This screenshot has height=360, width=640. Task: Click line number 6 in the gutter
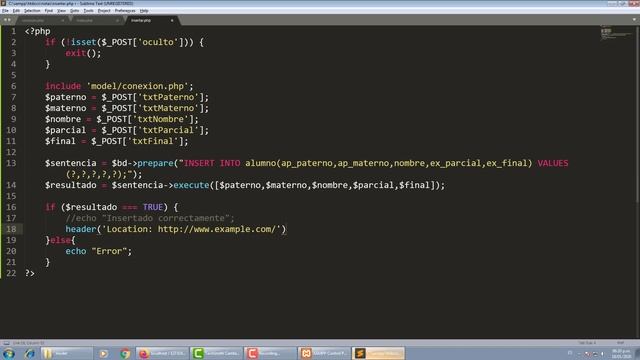click(x=13, y=86)
